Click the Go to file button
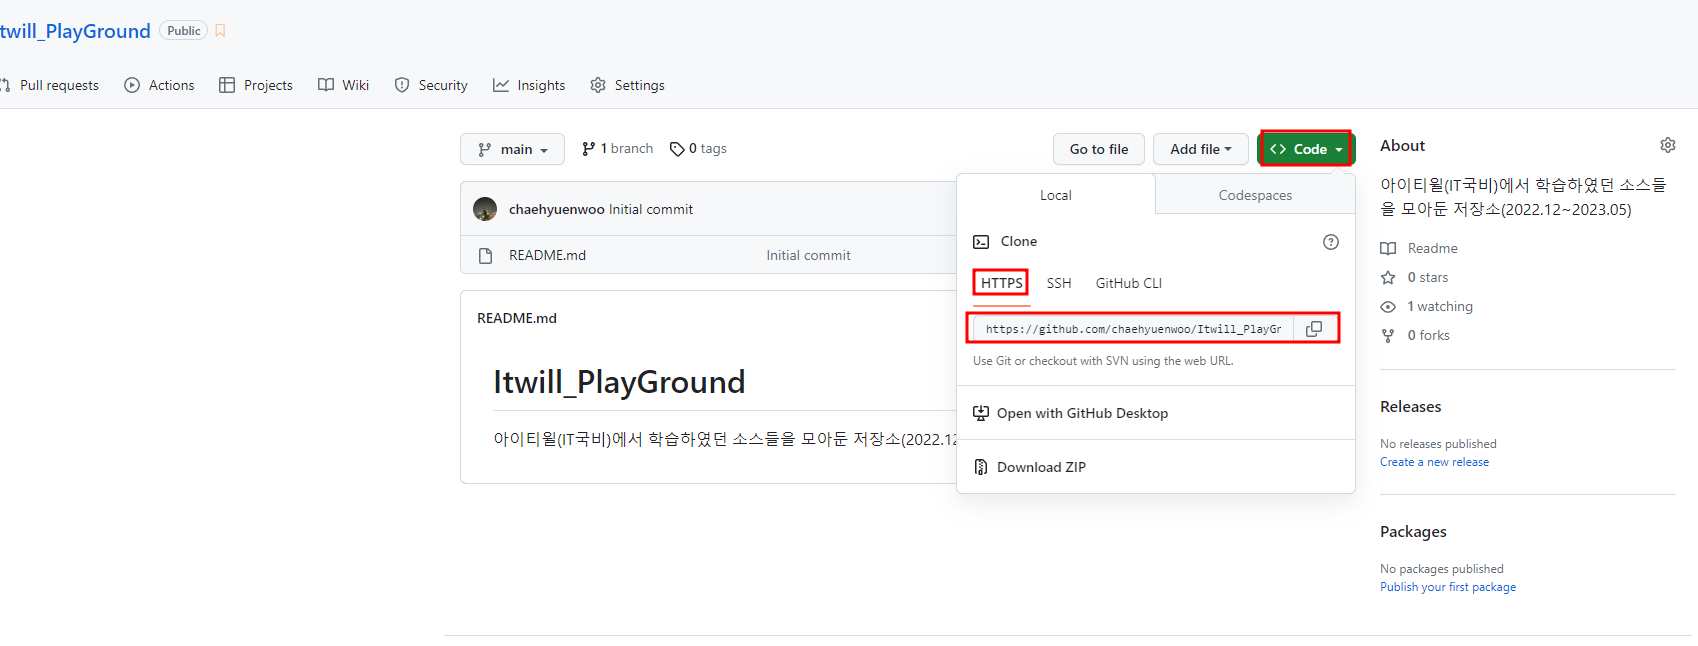This screenshot has height=646, width=1698. [1099, 149]
